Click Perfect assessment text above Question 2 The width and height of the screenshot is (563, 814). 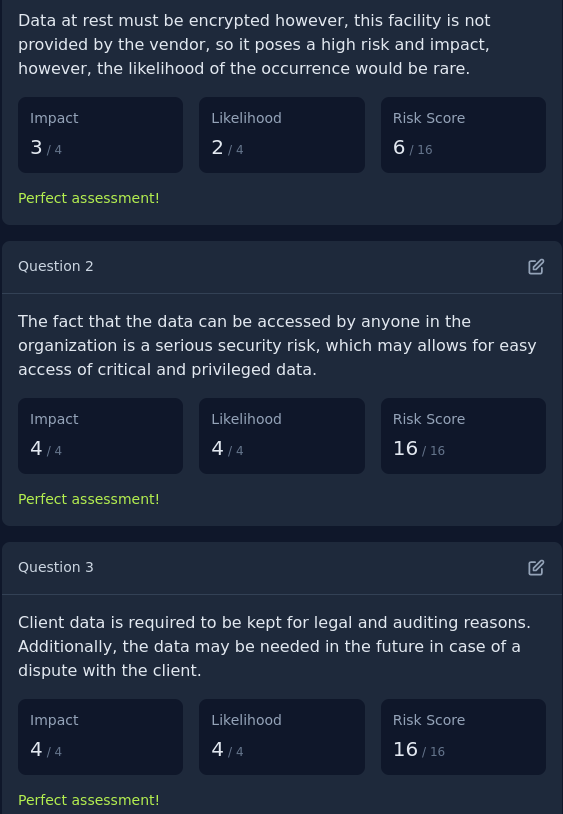pos(89,198)
